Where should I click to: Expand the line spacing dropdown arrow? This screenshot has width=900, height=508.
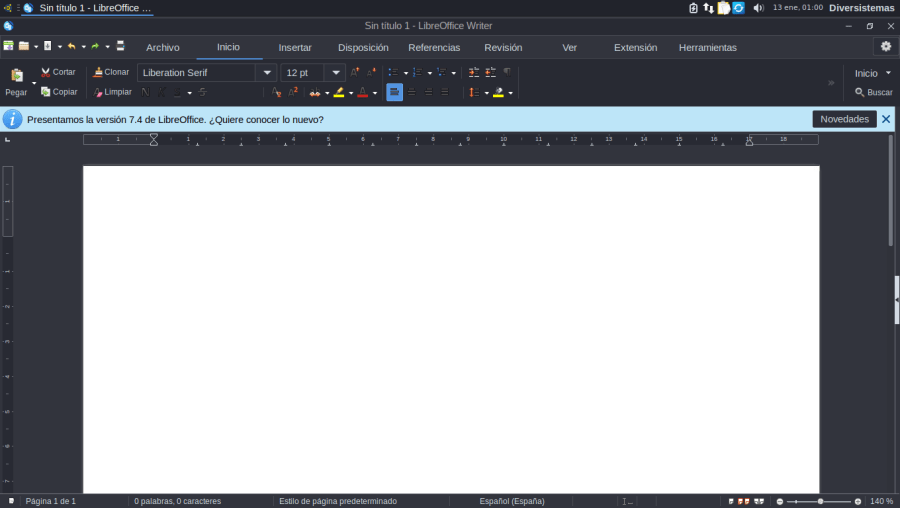(486, 93)
